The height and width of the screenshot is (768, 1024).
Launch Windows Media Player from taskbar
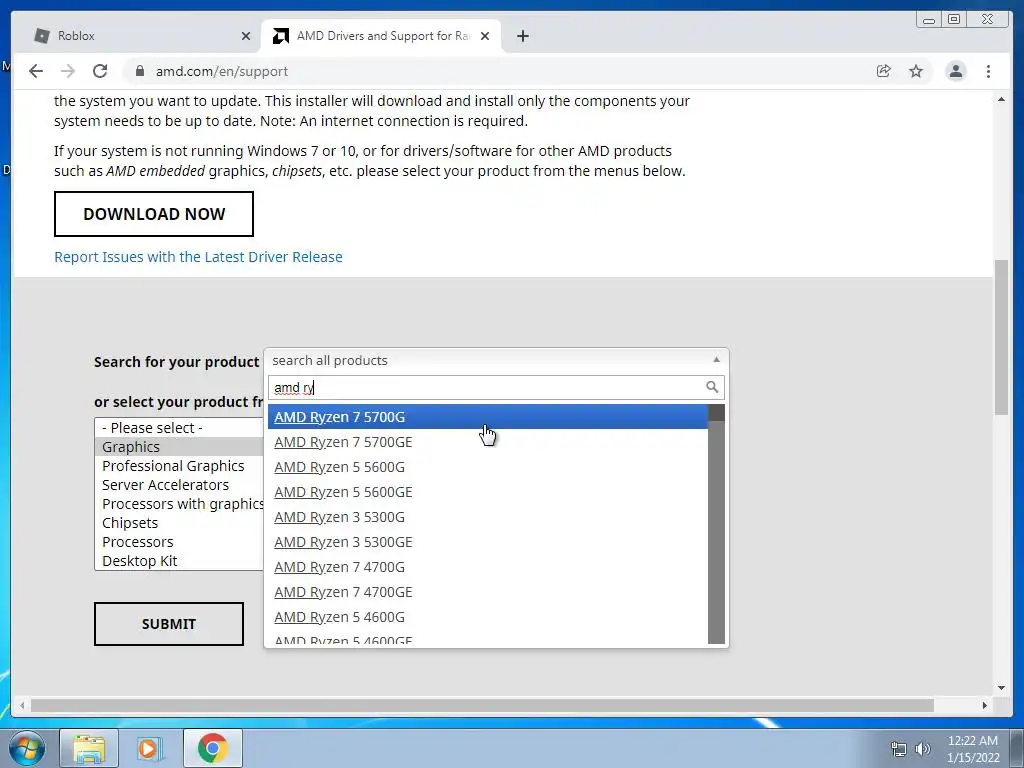click(x=150, y=748)
